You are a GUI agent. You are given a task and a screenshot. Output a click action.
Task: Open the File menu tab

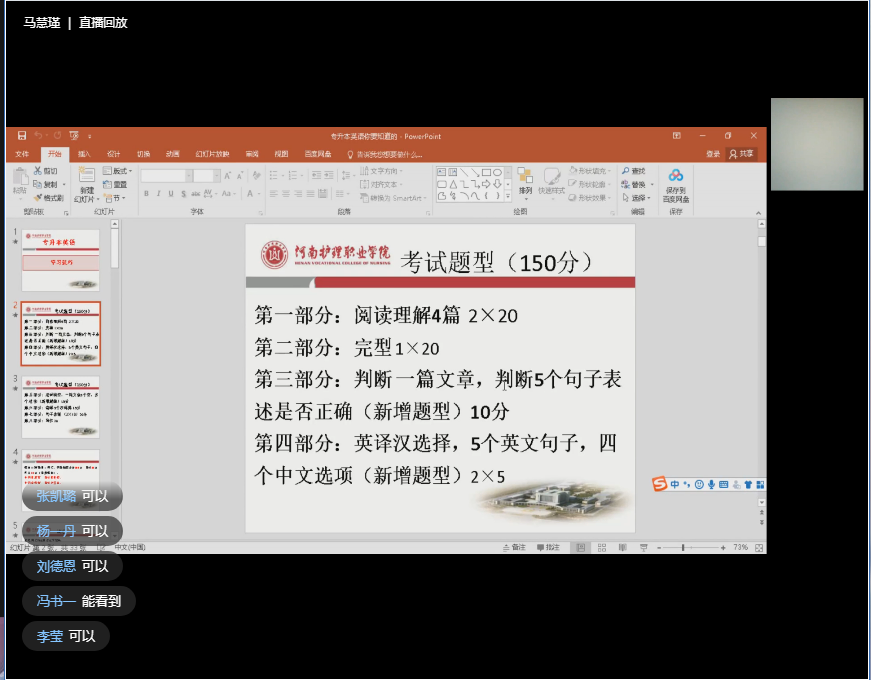(22, 154)
